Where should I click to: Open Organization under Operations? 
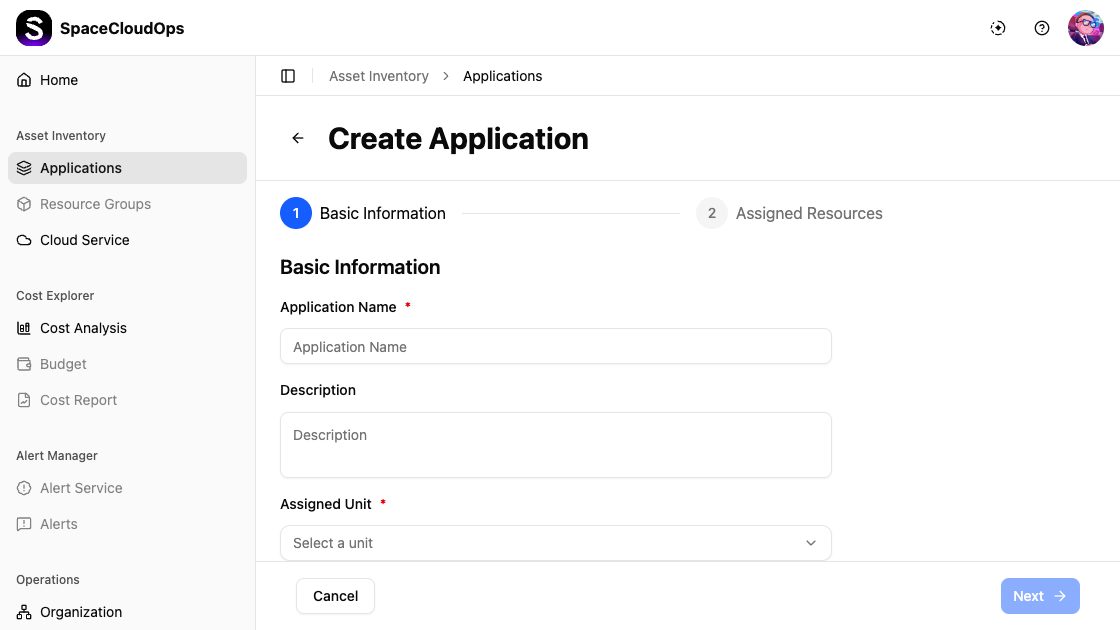point(81,612)
